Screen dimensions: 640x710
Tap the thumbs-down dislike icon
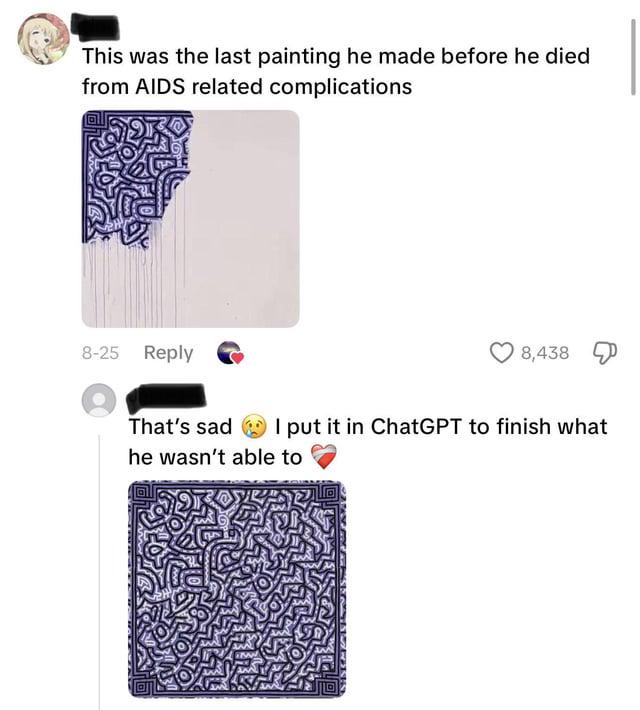pos(605,353)
